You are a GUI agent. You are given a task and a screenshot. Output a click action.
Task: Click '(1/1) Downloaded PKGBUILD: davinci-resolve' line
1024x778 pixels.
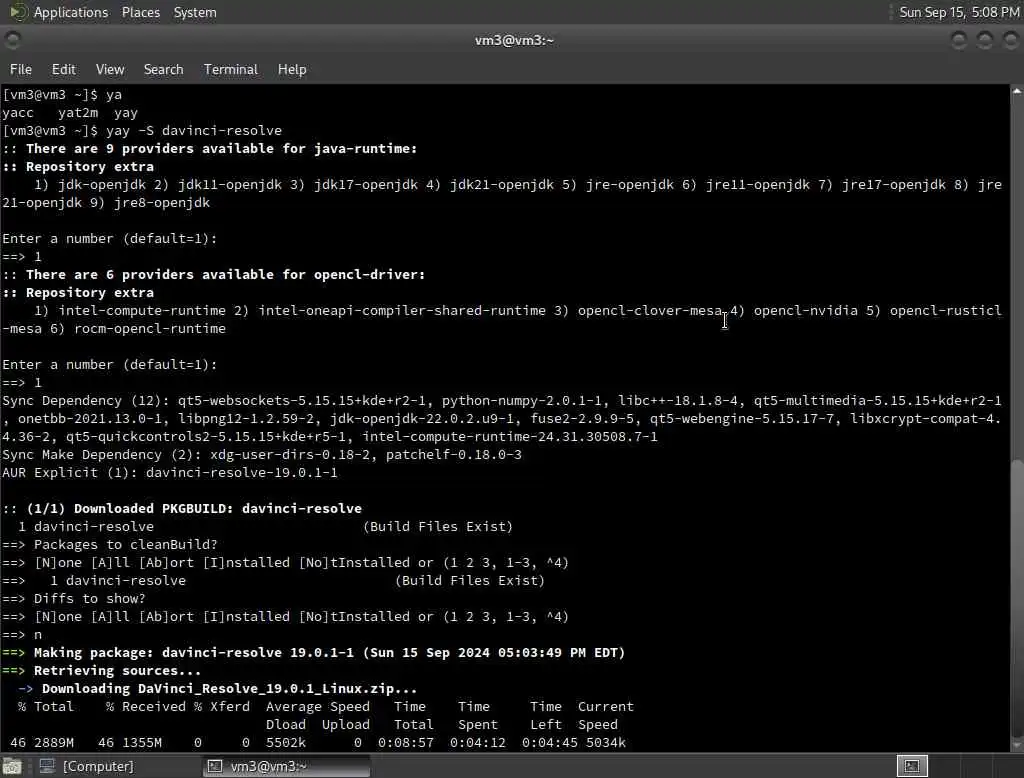point(182,509)
